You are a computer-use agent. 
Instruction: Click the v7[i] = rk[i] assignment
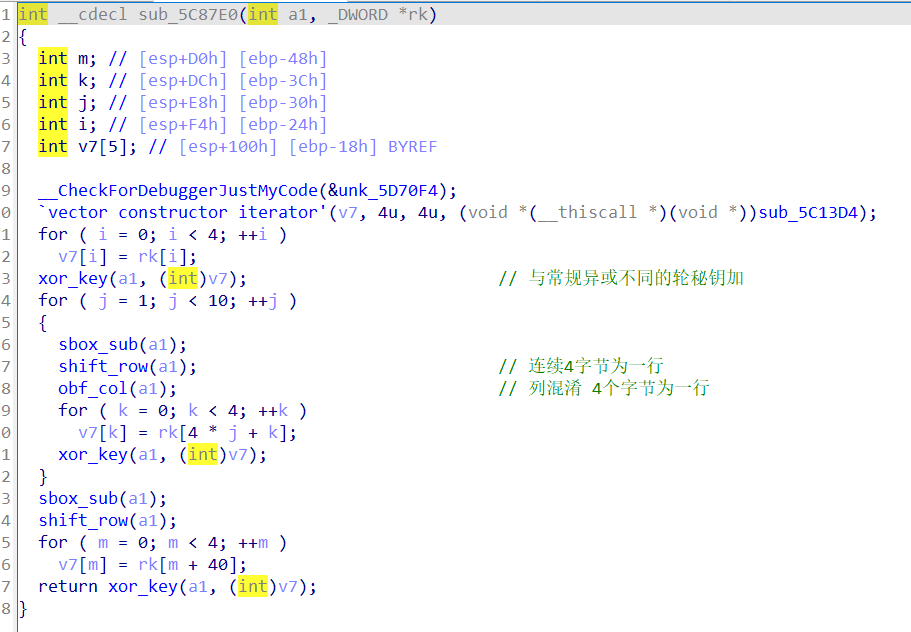[x=127, y=257]
